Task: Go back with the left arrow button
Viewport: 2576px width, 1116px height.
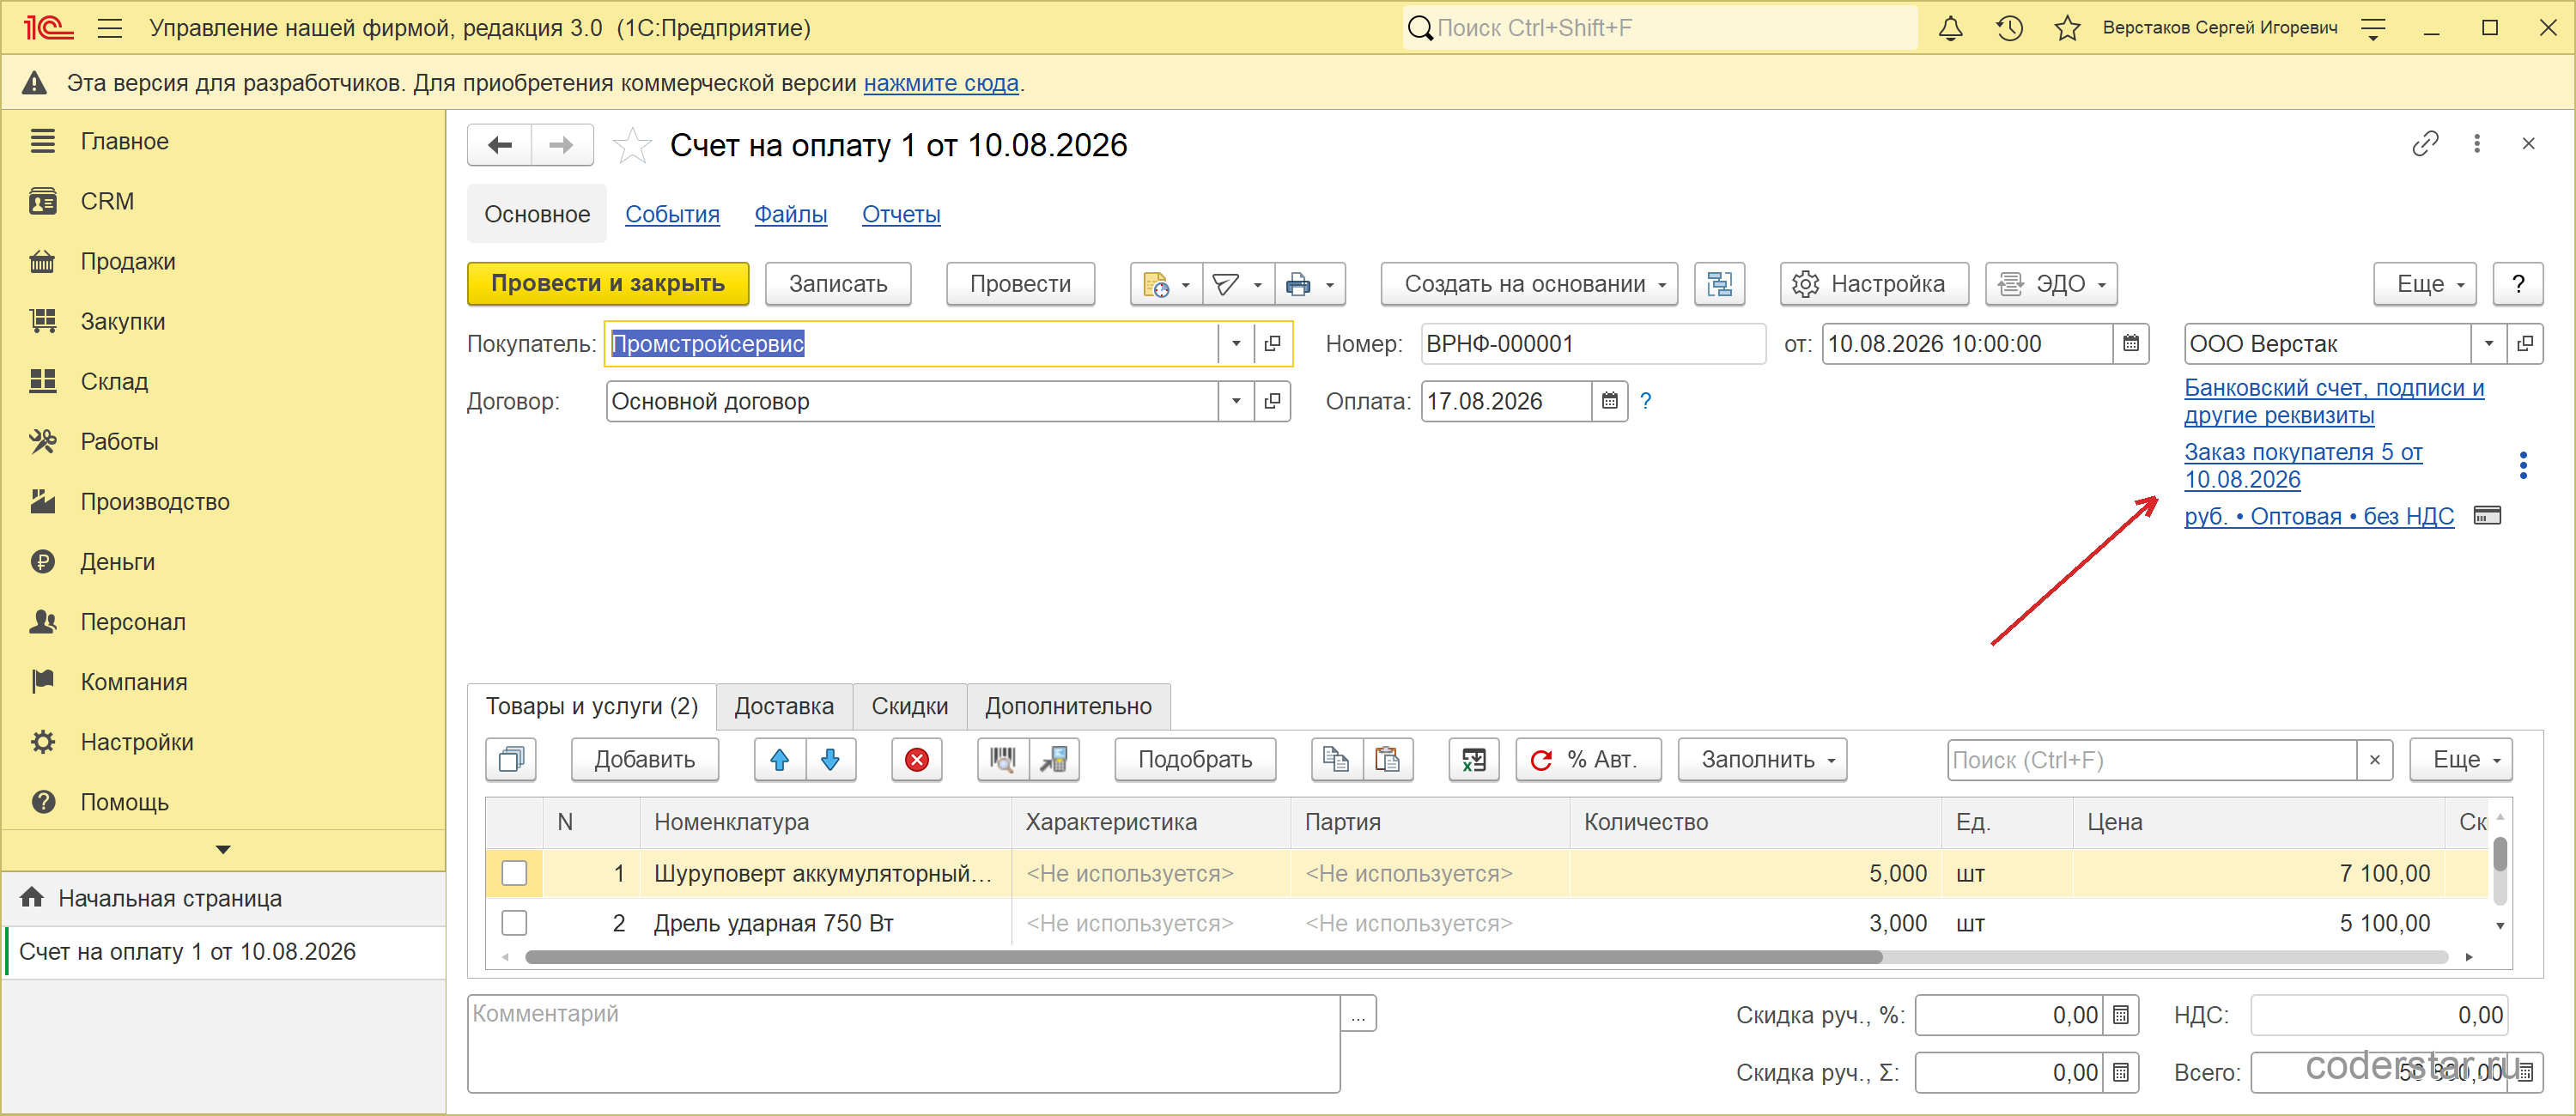Action: [x=499, y=145]
